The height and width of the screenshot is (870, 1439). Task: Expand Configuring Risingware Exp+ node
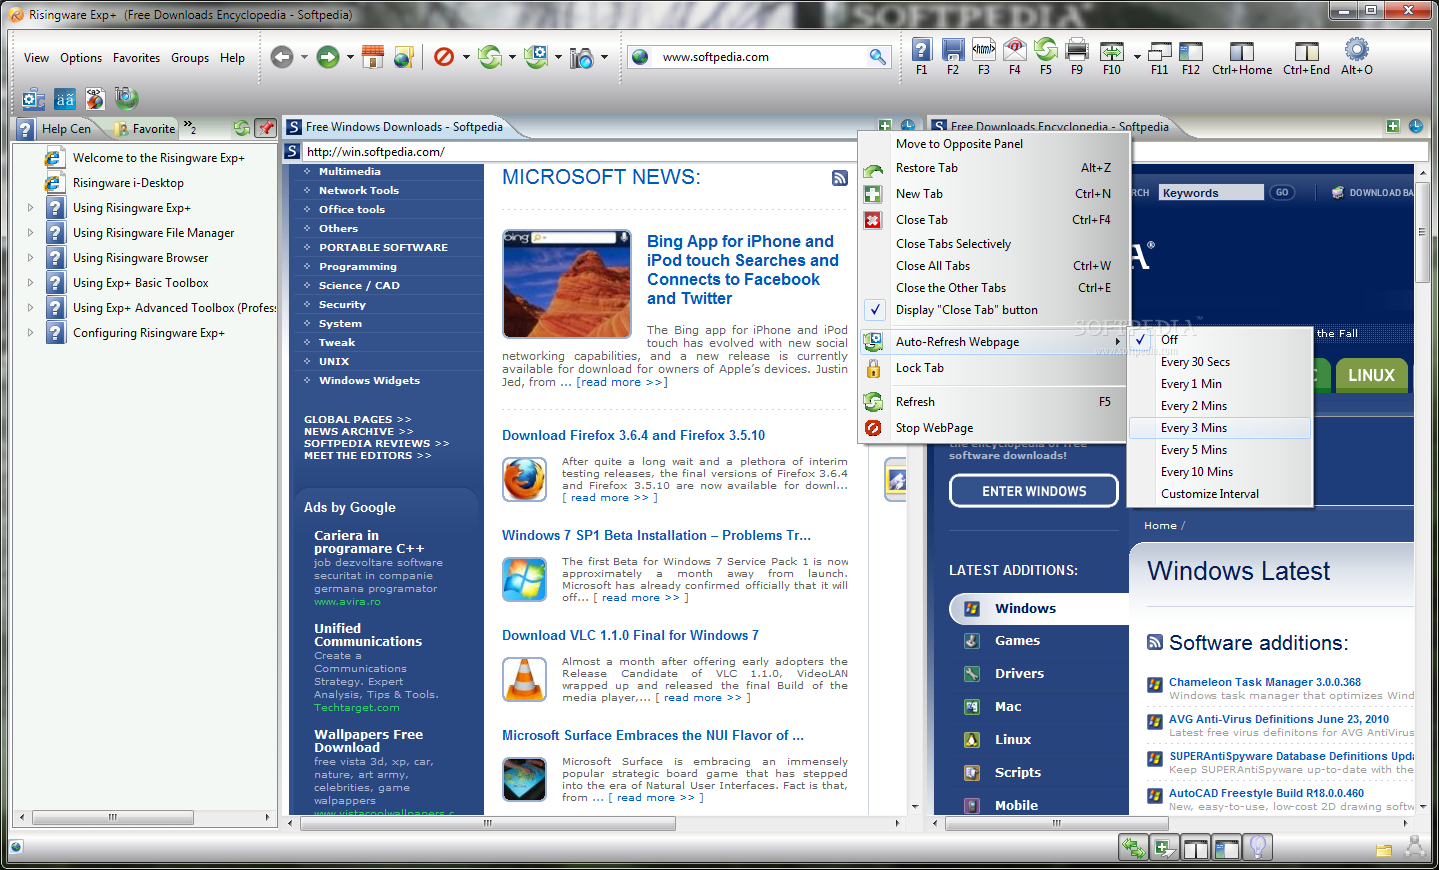(30, 333)
